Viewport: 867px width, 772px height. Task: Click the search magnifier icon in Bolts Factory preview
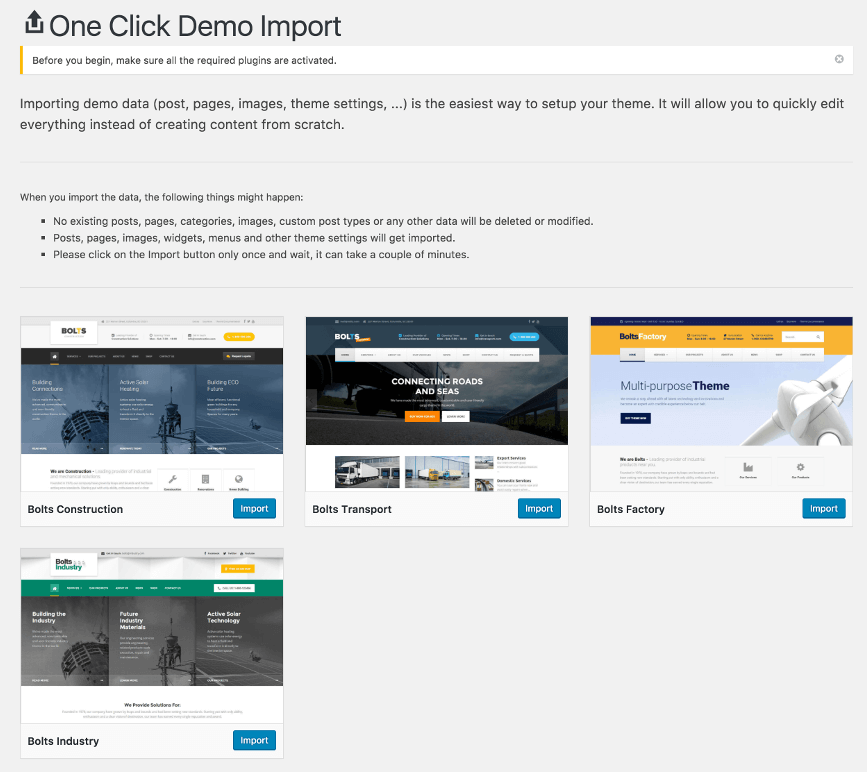pos(818,337)
